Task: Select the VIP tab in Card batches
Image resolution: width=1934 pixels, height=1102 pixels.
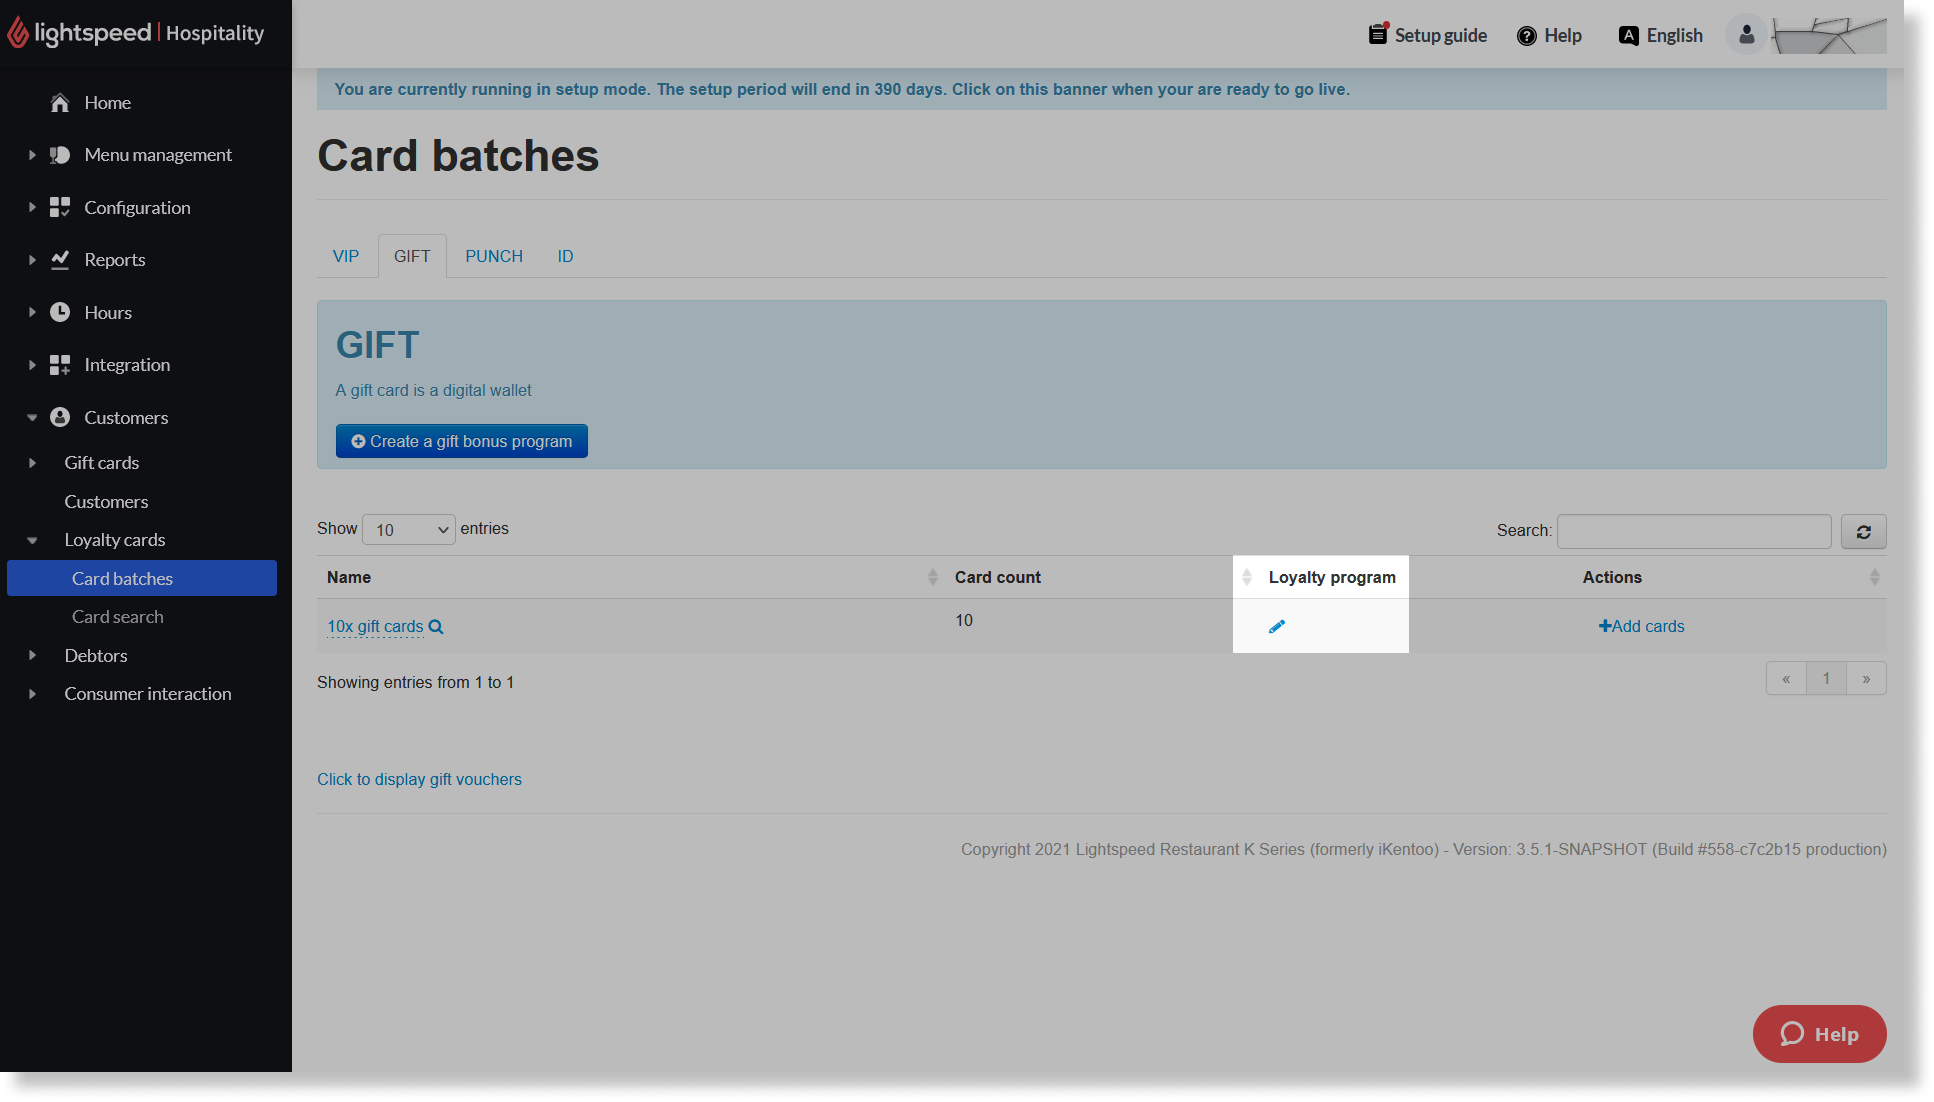Action: click(344, 255)
